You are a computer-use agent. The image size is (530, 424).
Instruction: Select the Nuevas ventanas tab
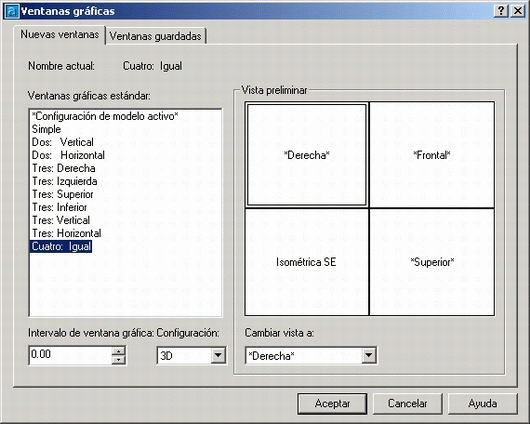pos(60,34)
